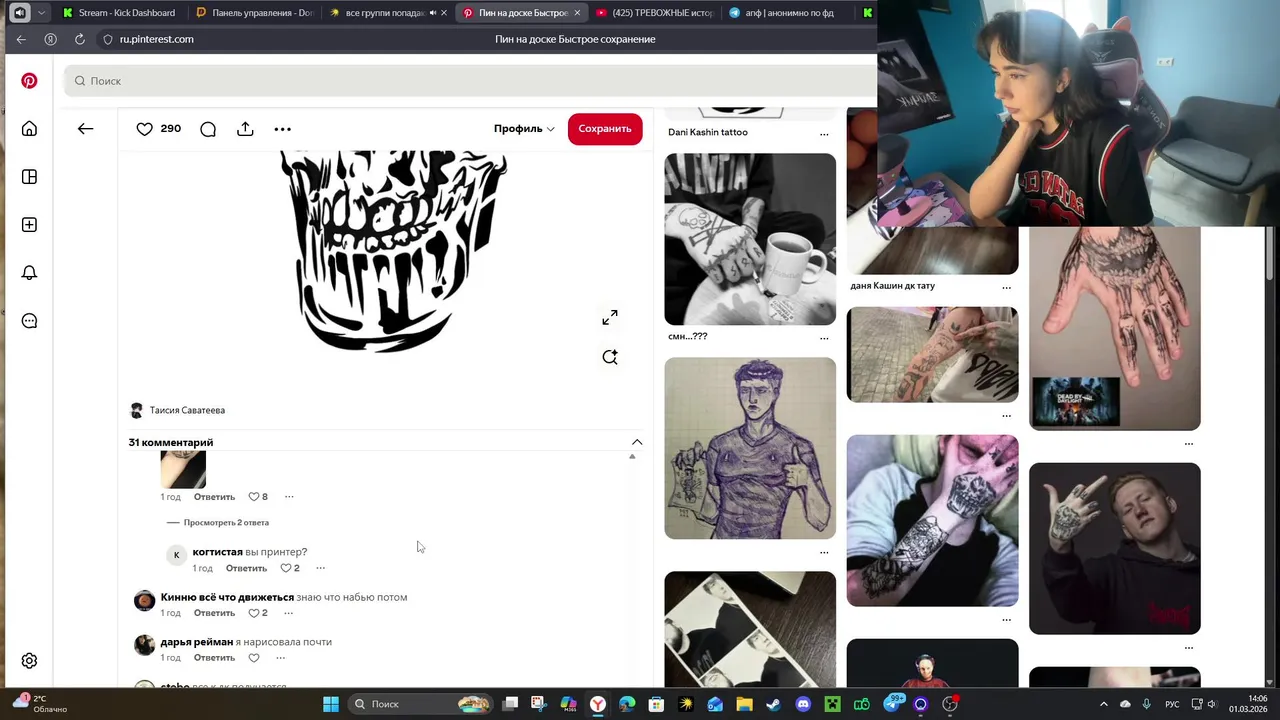Open the skeleton hand tattoo pin
Viewport: 1280px width, 720px height.
click(x=1115, y=328)
